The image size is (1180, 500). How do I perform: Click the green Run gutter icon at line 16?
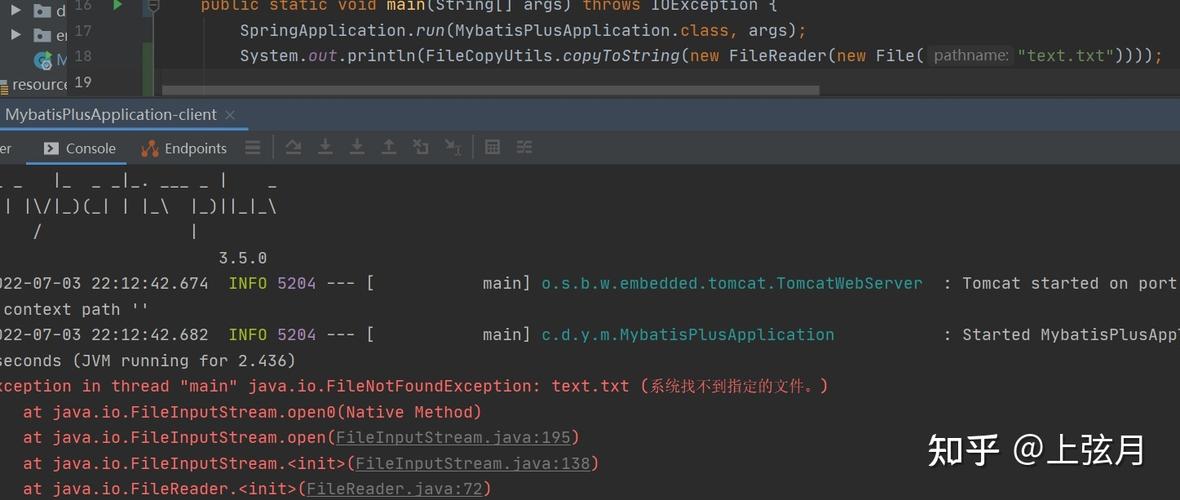118,6
